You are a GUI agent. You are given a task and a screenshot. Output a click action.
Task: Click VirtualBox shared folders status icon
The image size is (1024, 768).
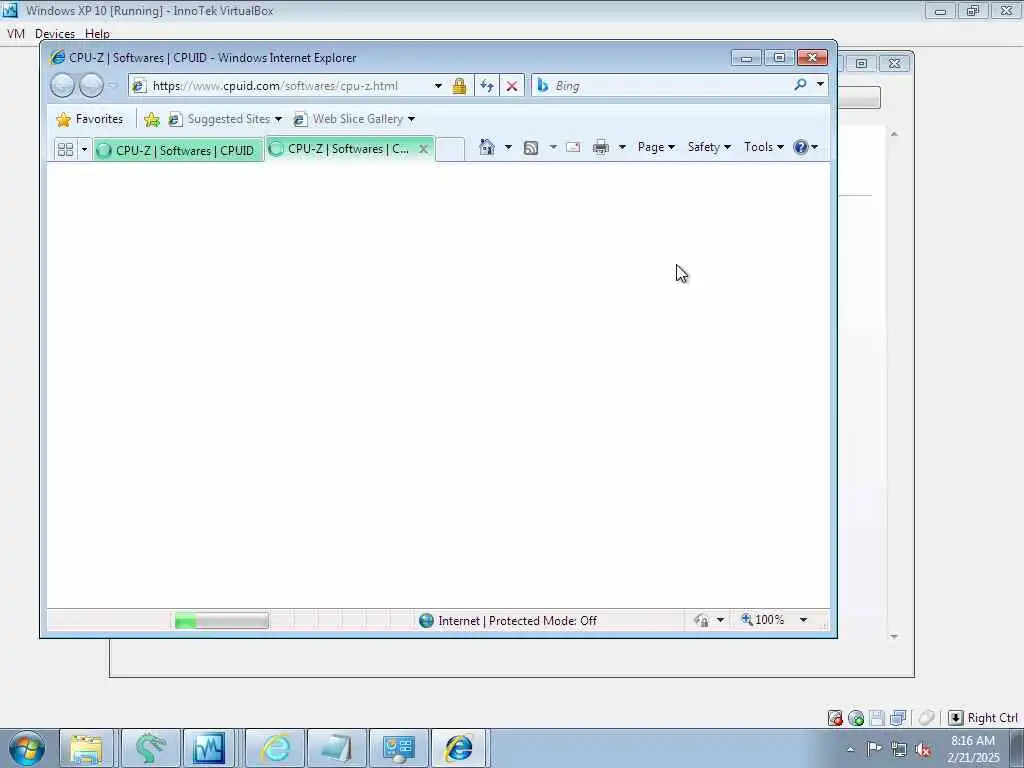pyautogui.click(x=899, y=718)
